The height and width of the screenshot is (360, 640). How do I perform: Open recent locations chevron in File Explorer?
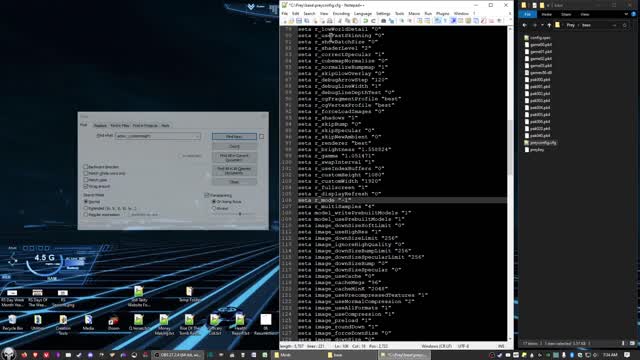point(542,25)
